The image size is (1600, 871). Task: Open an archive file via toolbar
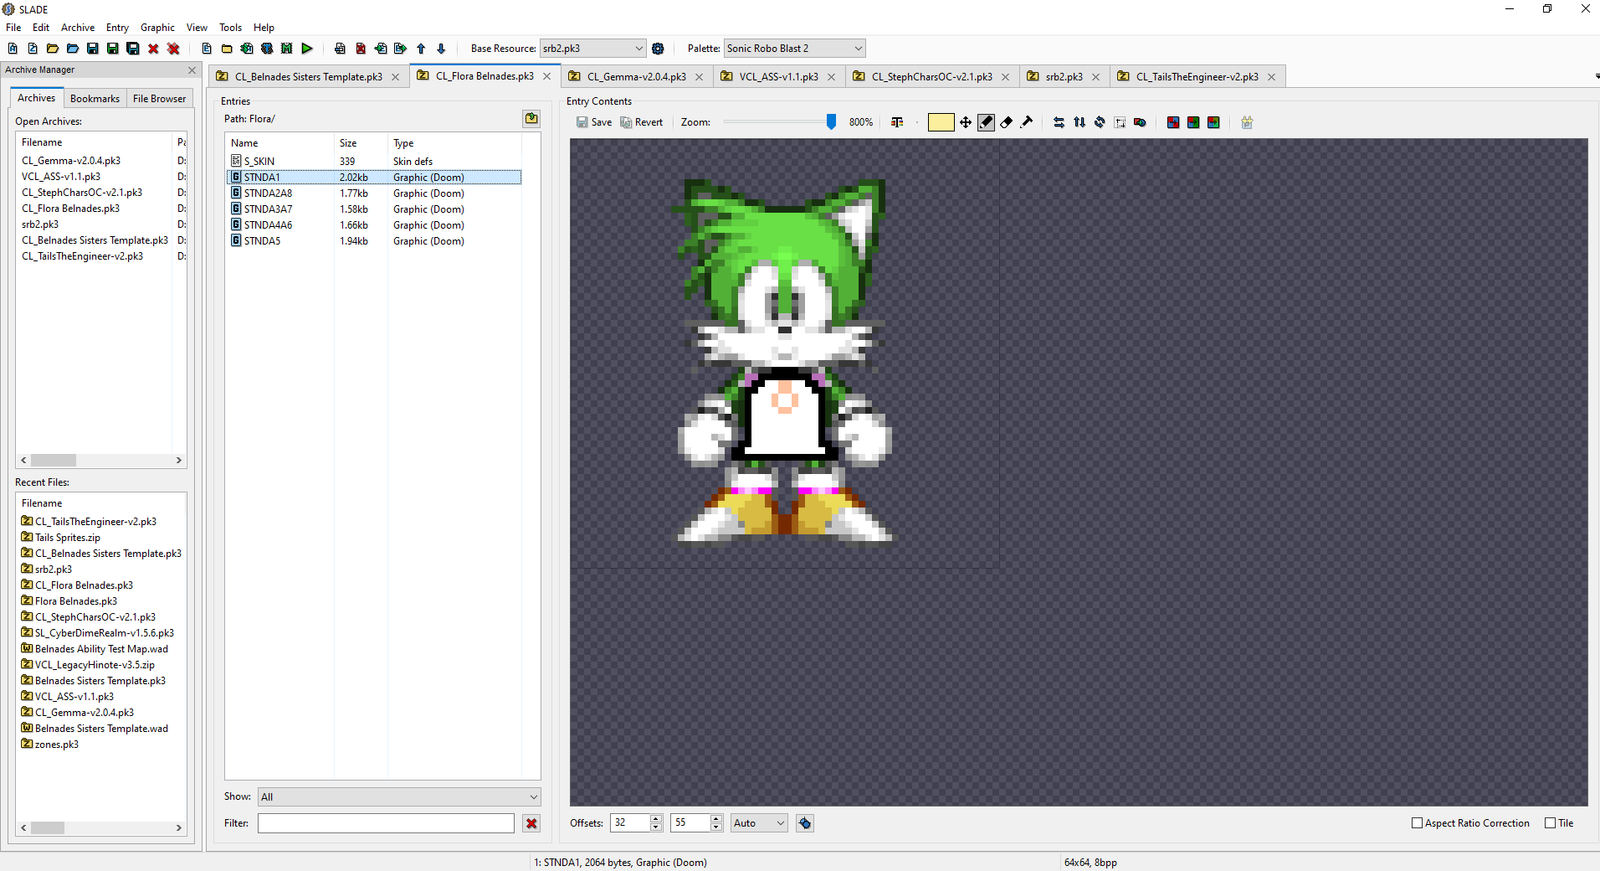[52, 48]
